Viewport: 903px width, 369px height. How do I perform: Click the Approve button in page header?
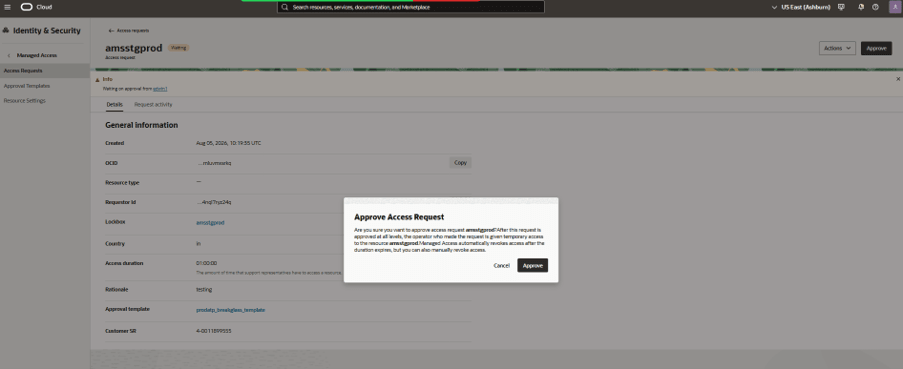(x=876, y=48)
